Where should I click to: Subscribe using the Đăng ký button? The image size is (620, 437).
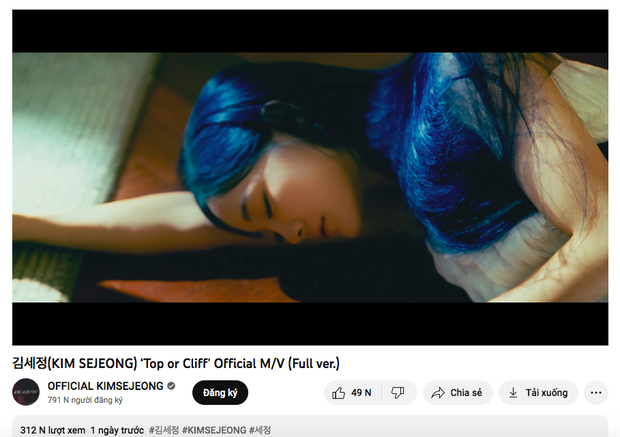coord(220,393)
